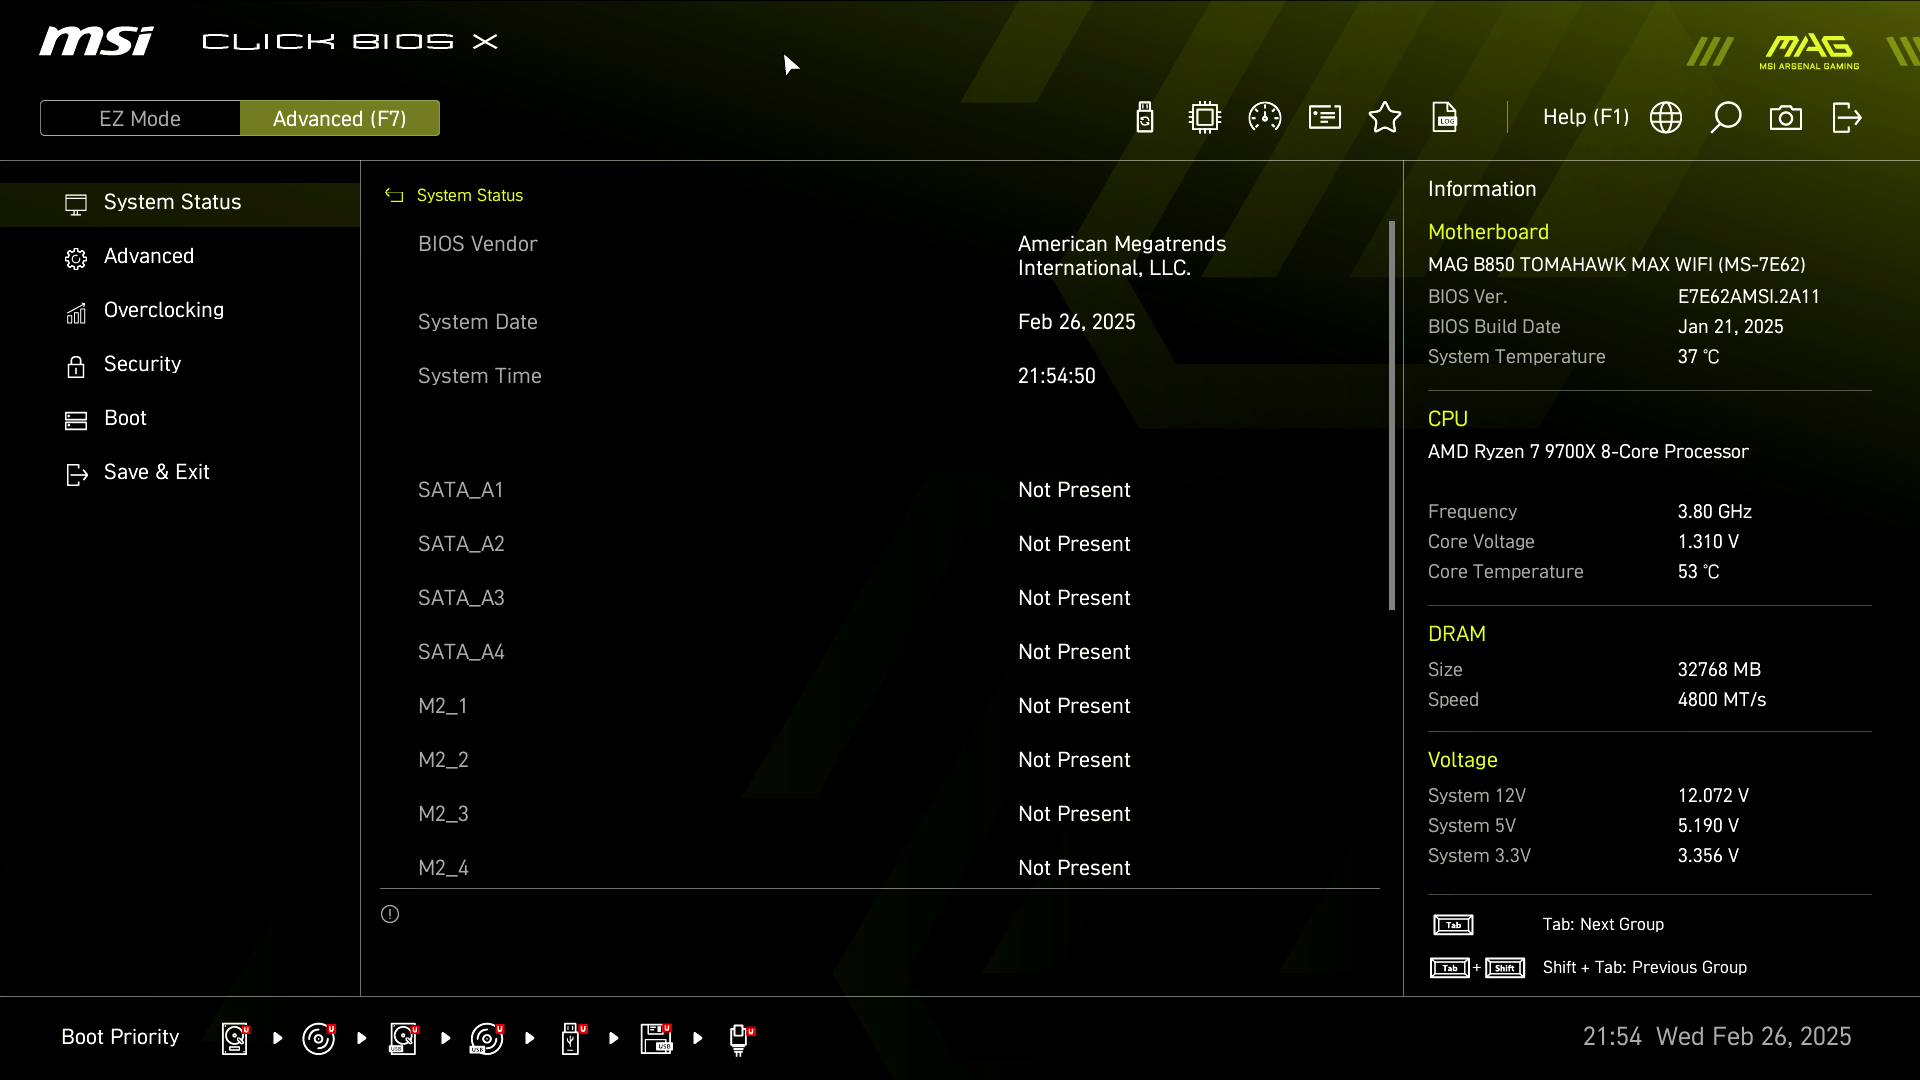Viewport: 1920px width, 1080px height.
Task: Click the exit arrow icon in the top-right toolbar
Action: [1846, 118]
